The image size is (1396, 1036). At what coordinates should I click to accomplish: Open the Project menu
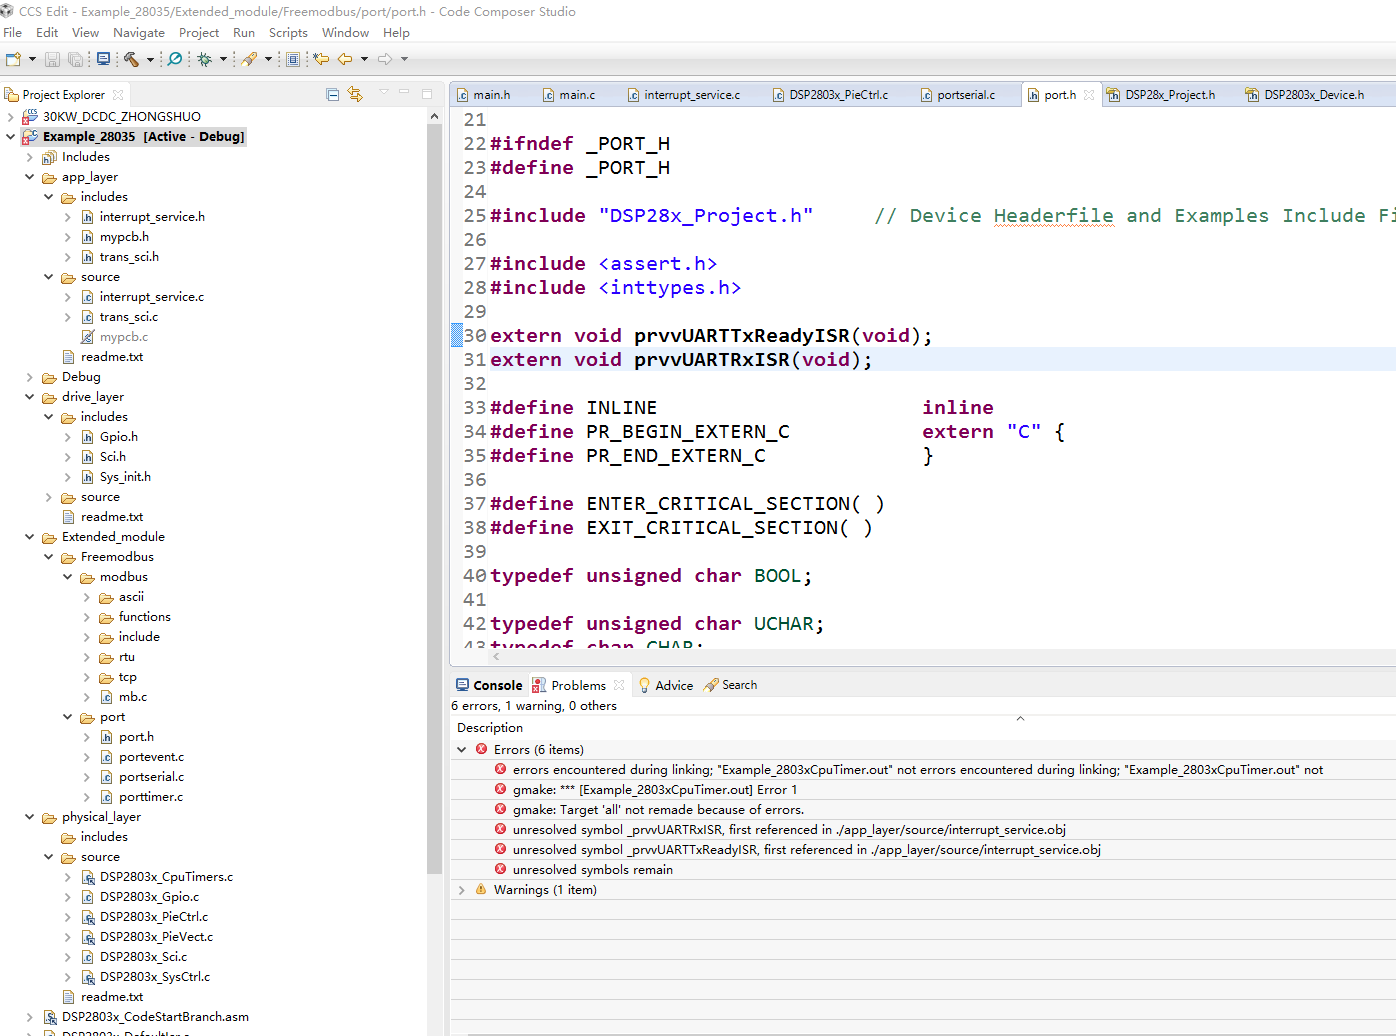pos(198,33)
